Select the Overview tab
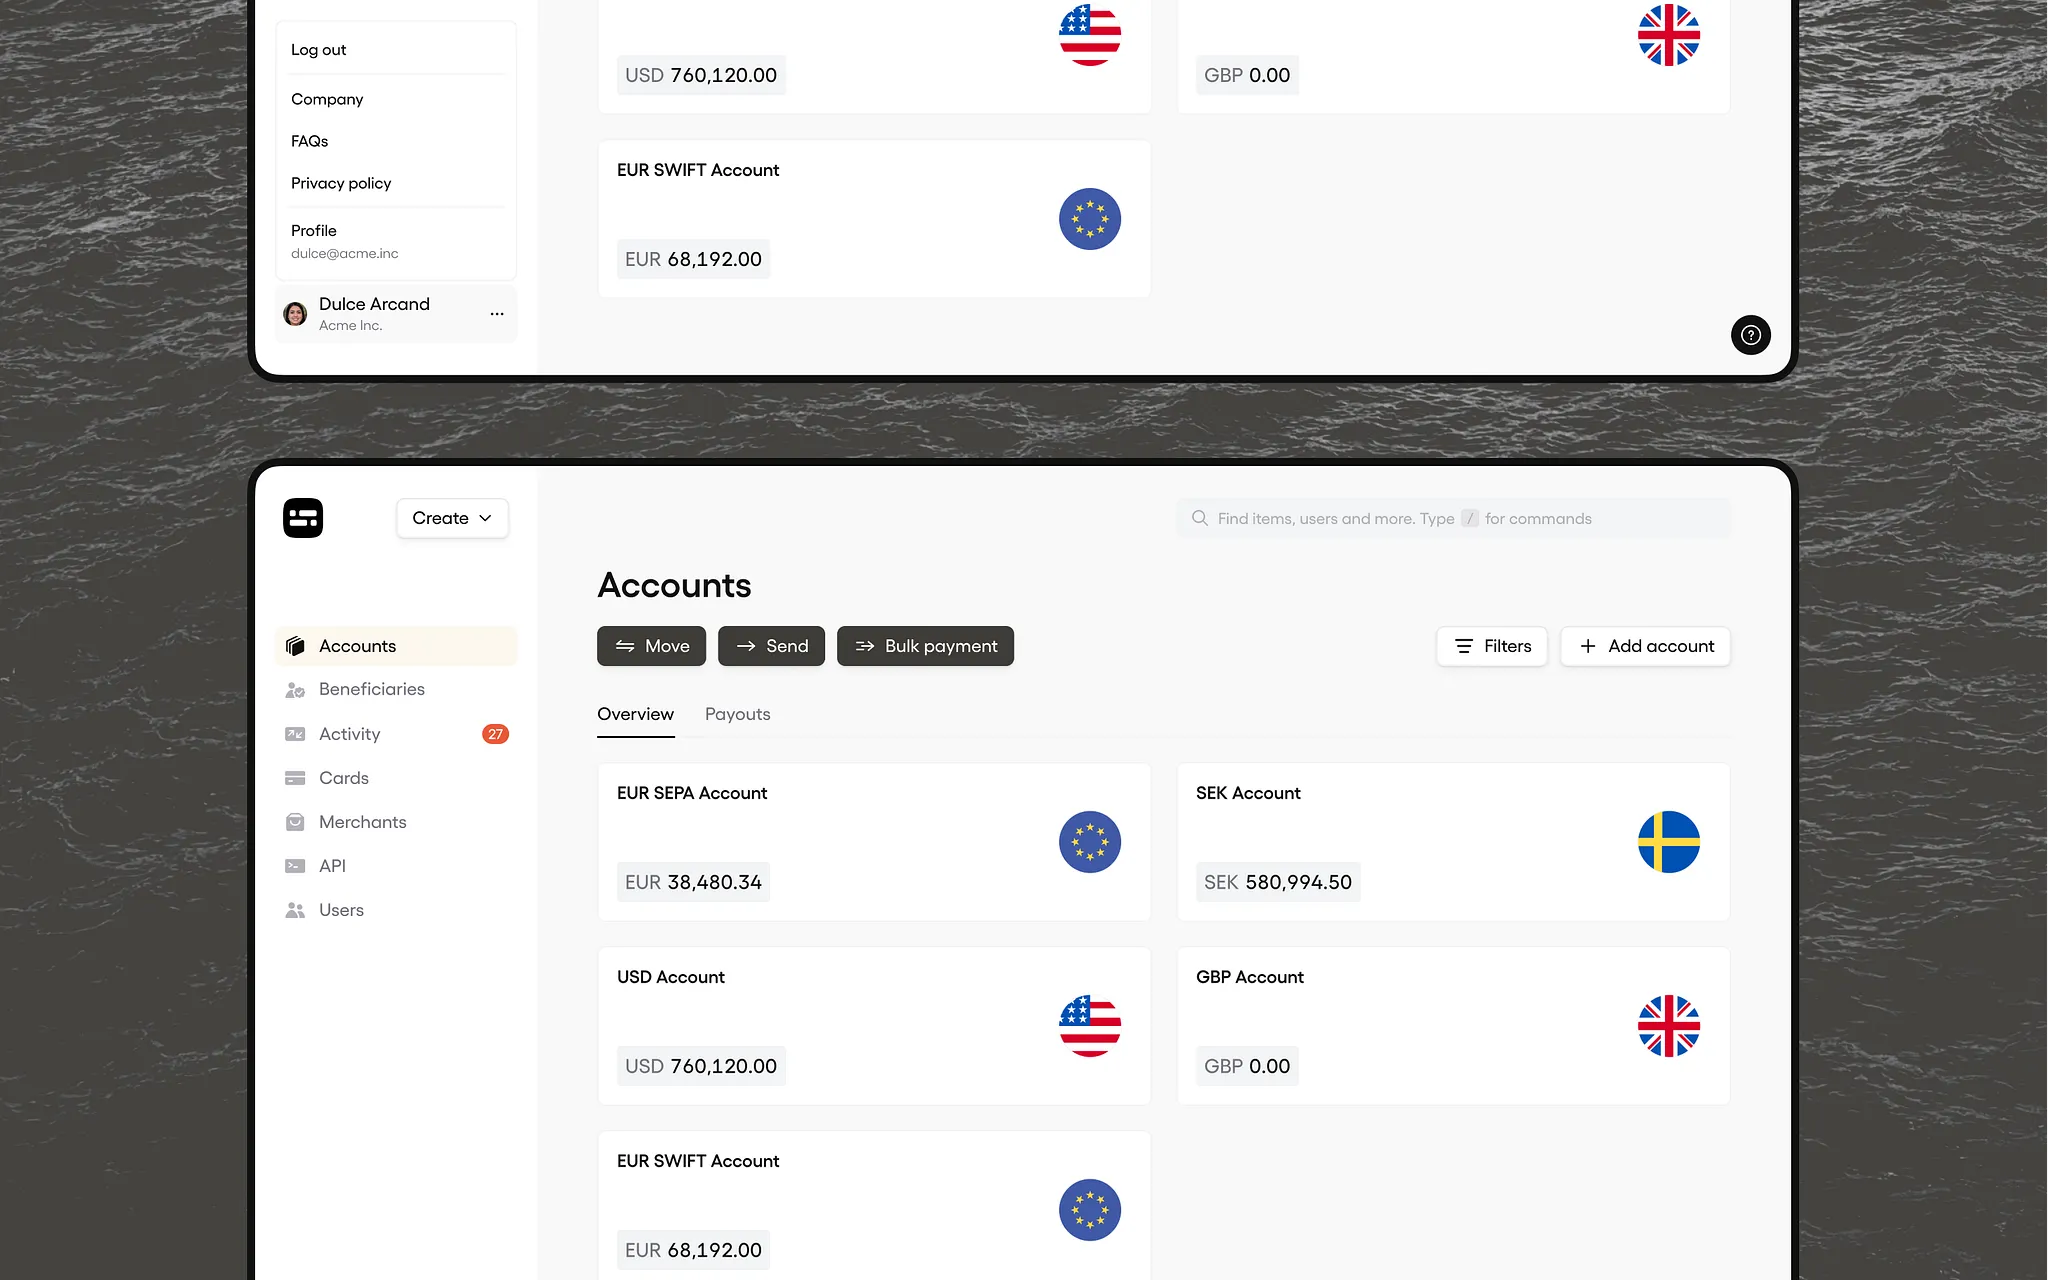The width and height of the screenshot is (2048, 1280). tap(635, 714)
